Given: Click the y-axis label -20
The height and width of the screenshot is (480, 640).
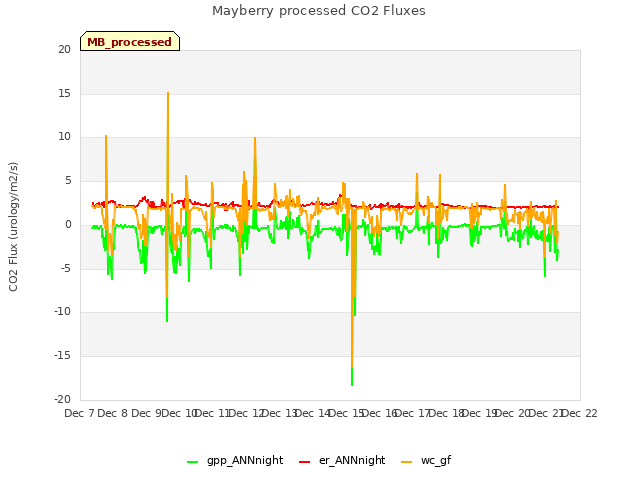Looking at the screenshot, I should tap(62, 400).
